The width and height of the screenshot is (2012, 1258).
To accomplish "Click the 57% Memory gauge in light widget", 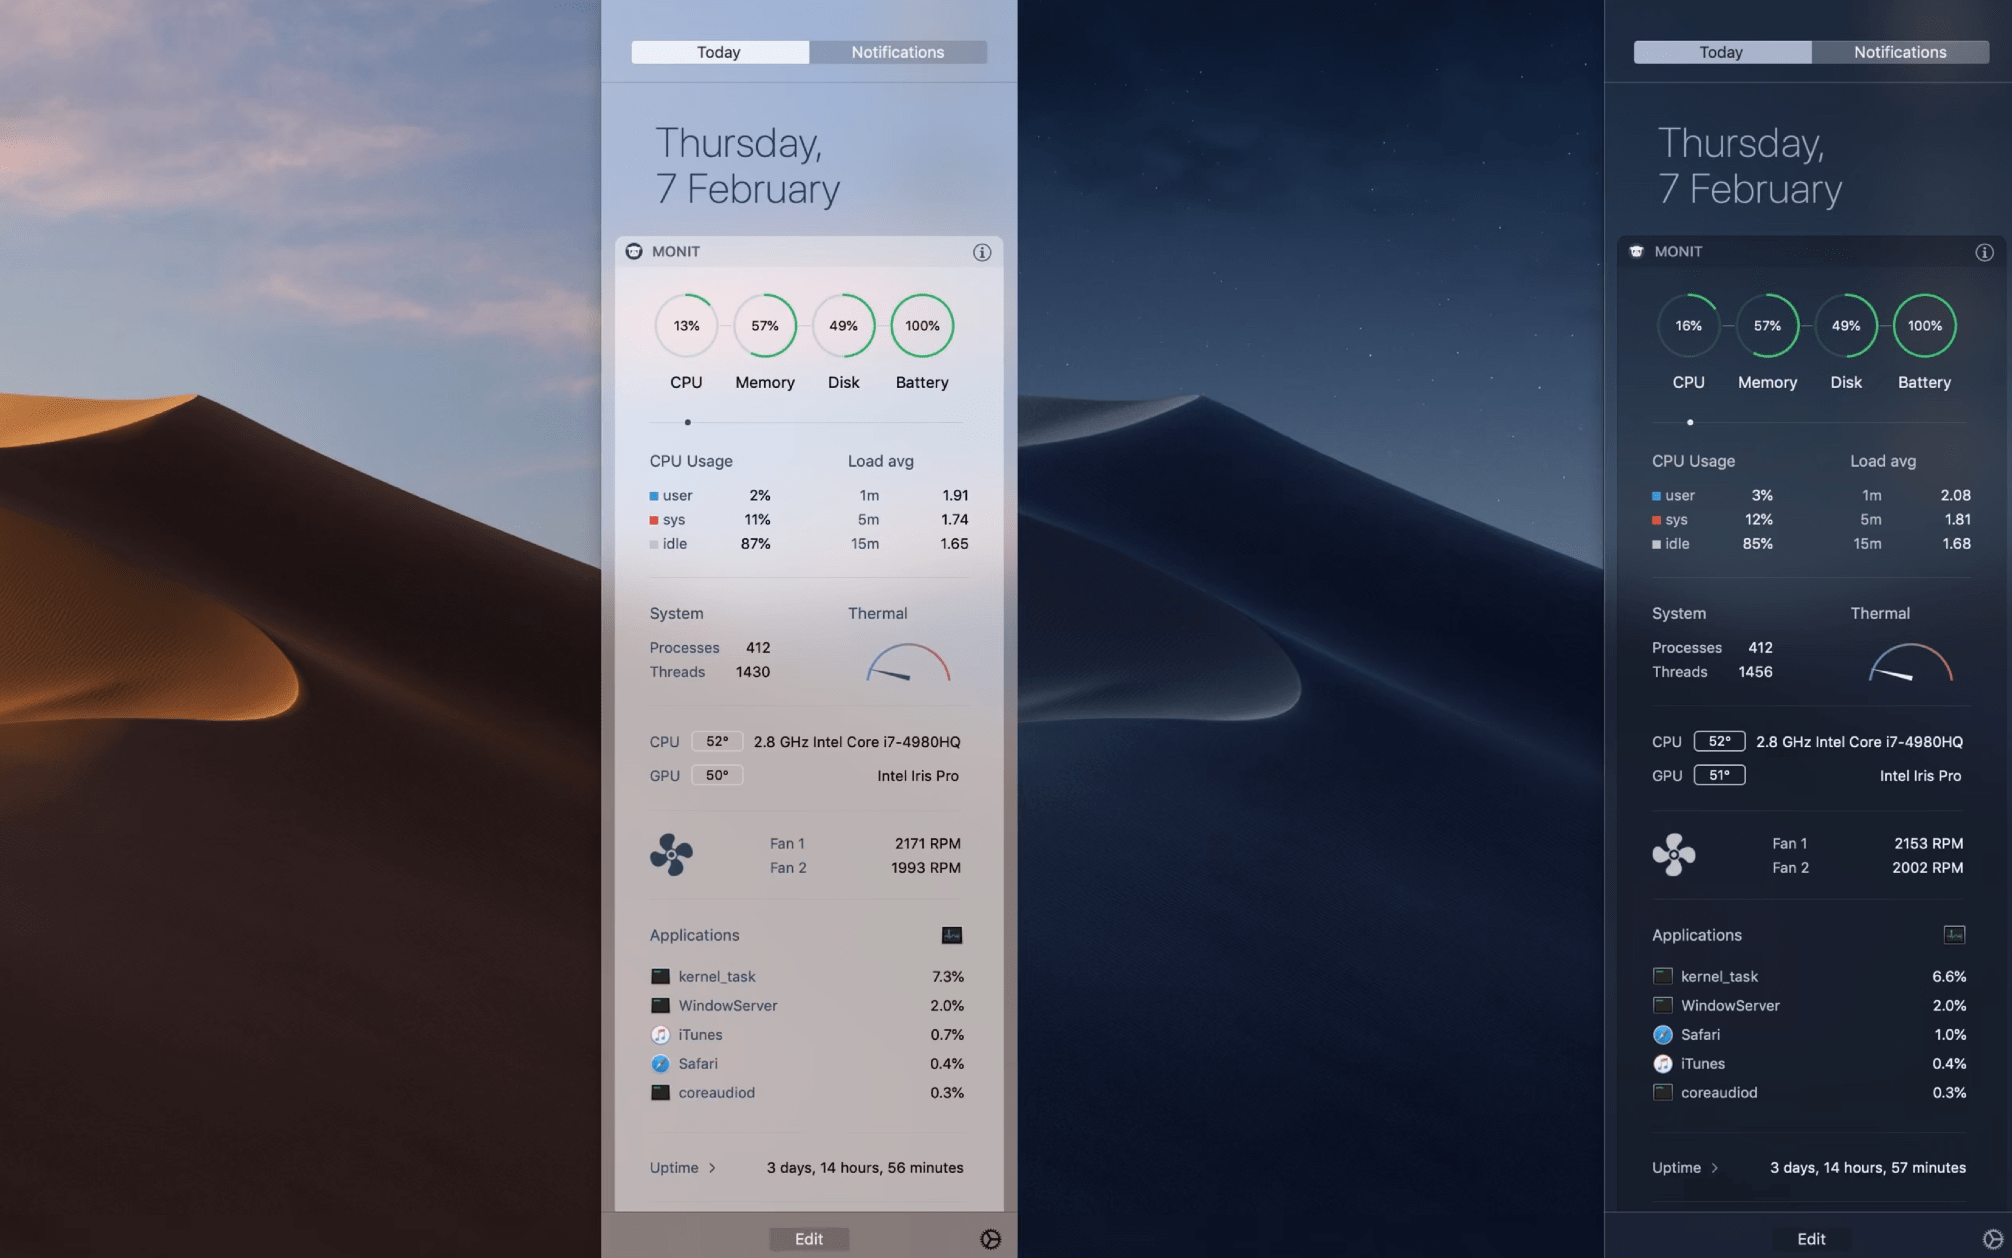I will coord(765,325).
